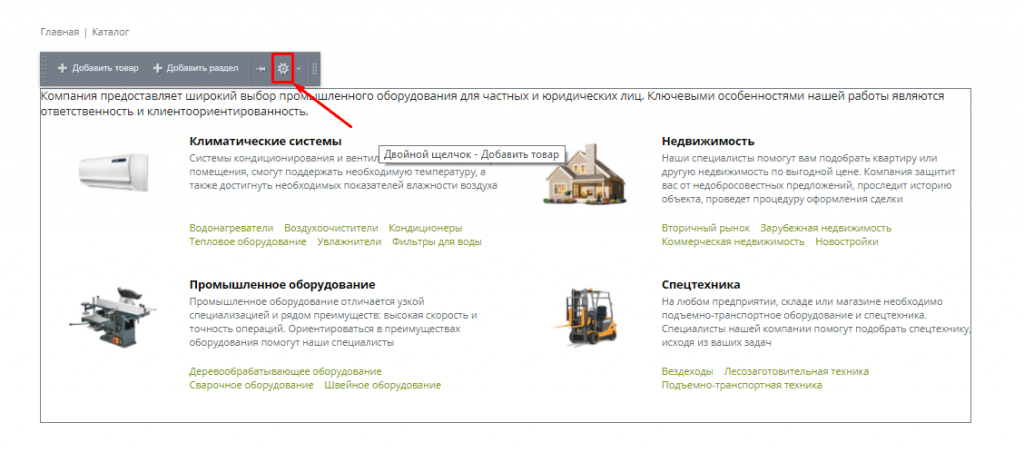
Task: Open Зарубежная недвижимость link
Action: point(825,228)
